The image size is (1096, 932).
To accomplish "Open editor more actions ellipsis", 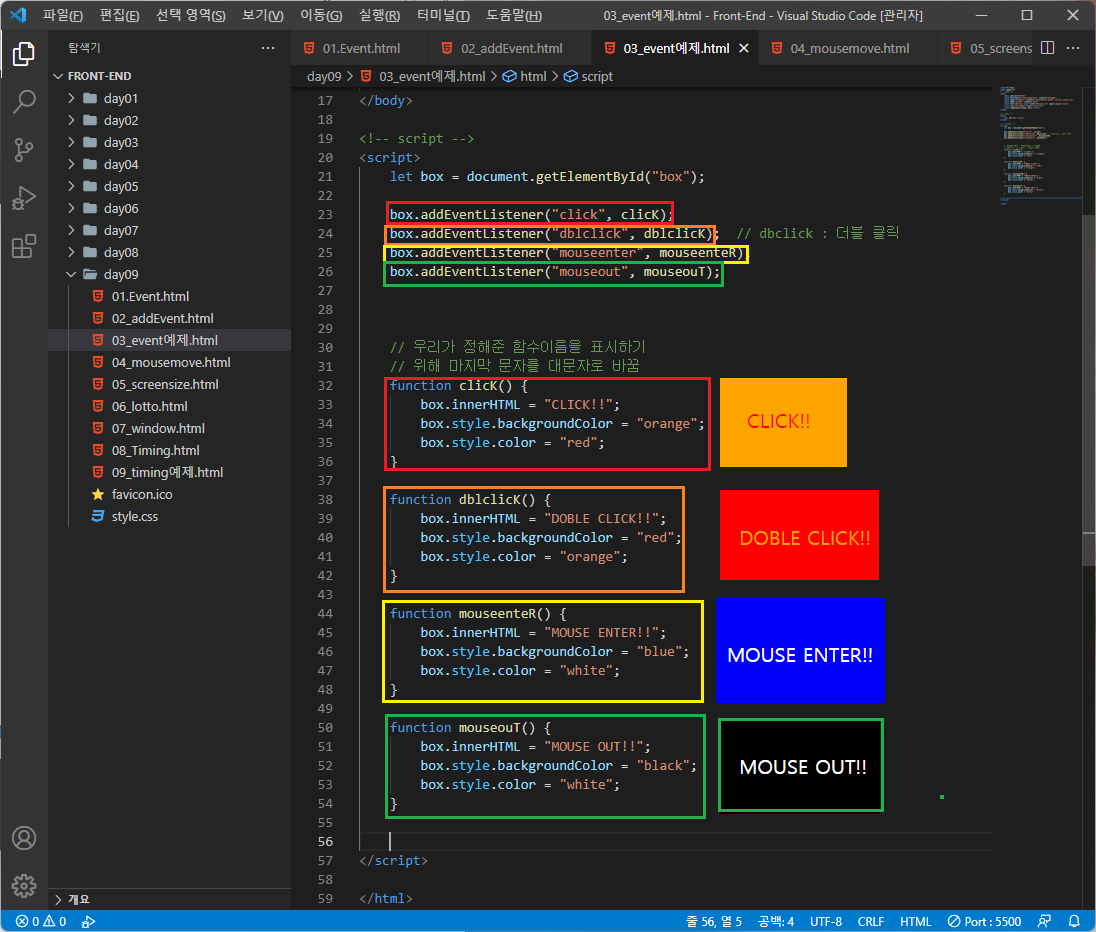I will 1073,48.
